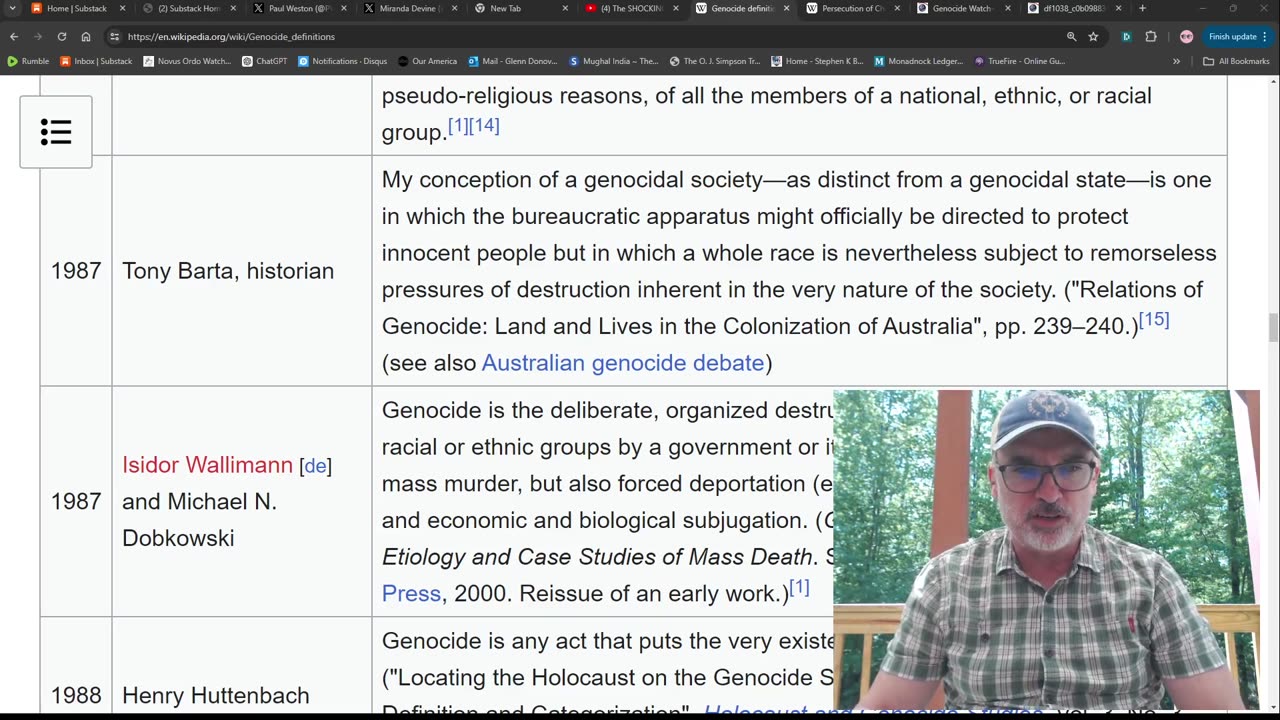Open the [de] German-language link
The height and width of the screenshot is (720, 1280).
pyautogui.click(x=315, y=466)
